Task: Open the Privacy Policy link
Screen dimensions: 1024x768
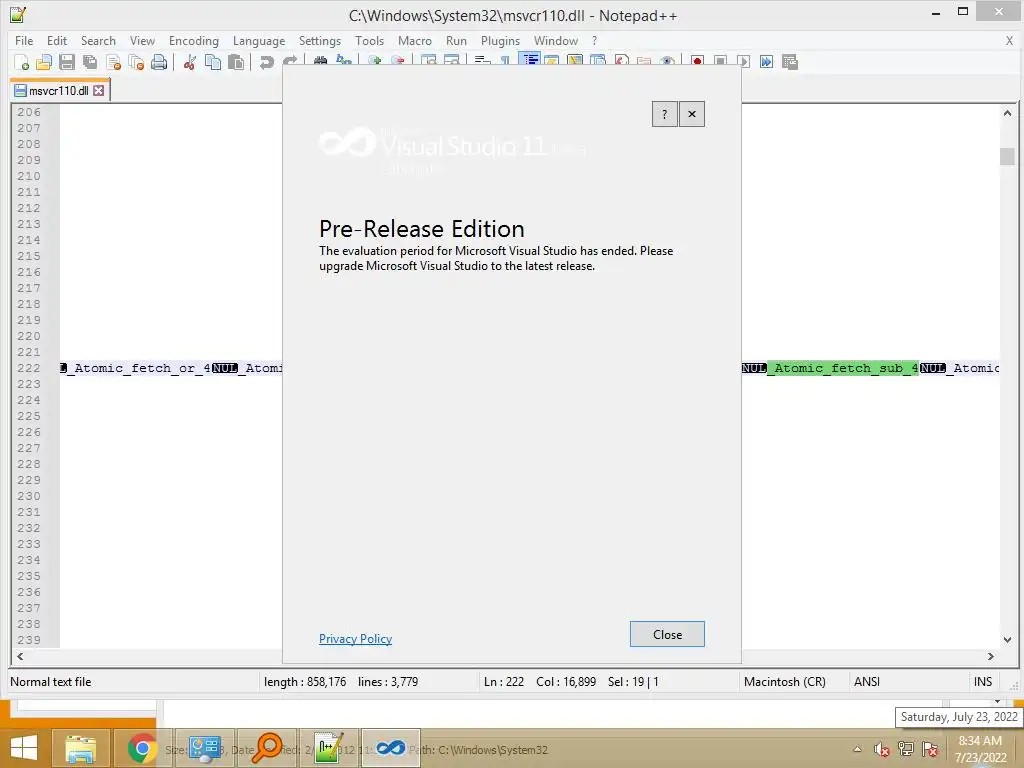Action: coord(355,639)
